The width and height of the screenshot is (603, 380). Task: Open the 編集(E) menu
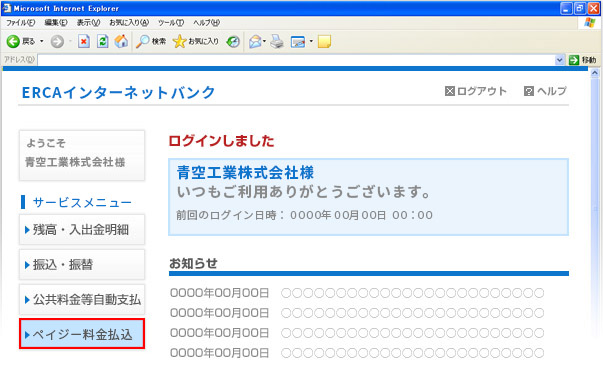click(56, 23)
